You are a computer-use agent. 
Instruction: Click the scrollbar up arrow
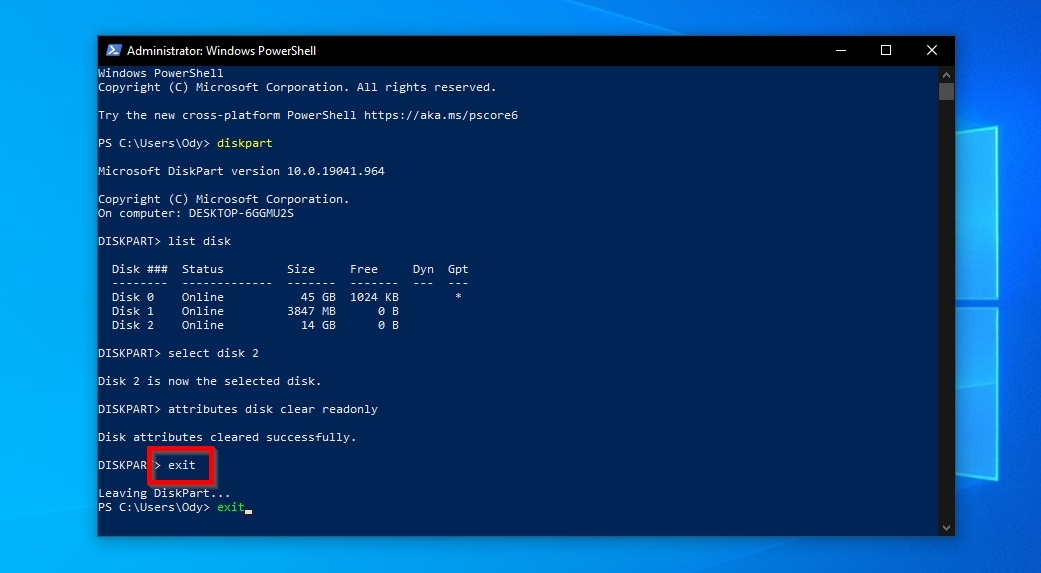(x=947, y=74)
